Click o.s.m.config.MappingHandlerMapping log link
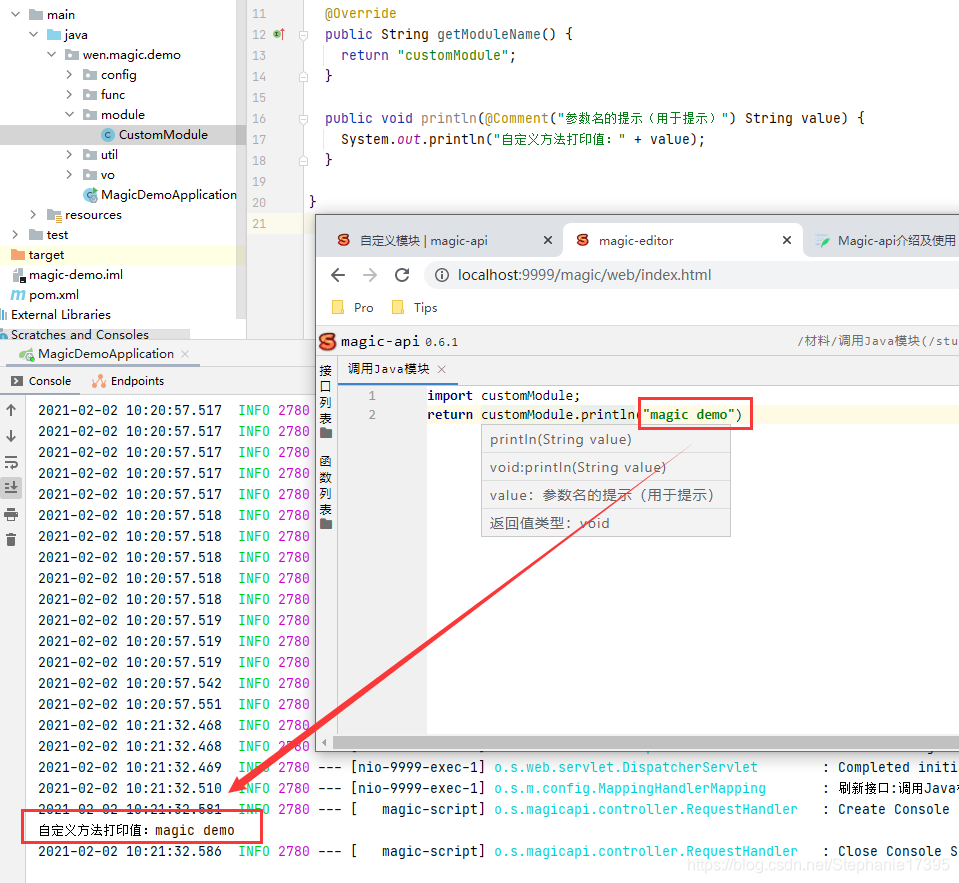The width and height of the screenshot is (959, 883). tap(630, 788)
